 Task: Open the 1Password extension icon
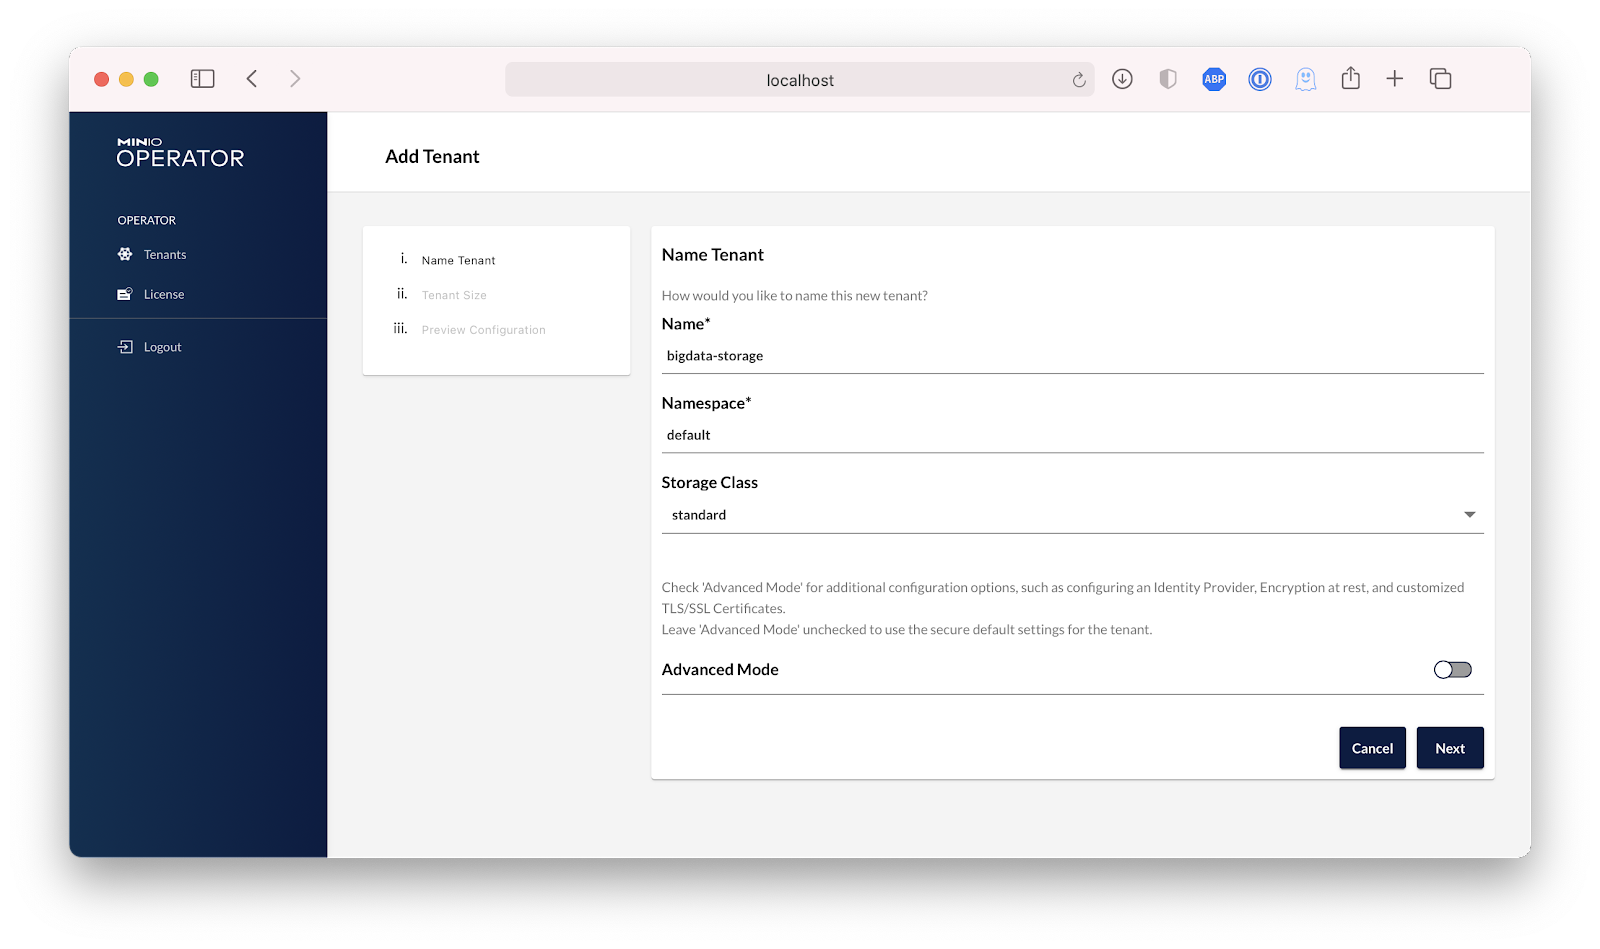tap(1260, 79)
